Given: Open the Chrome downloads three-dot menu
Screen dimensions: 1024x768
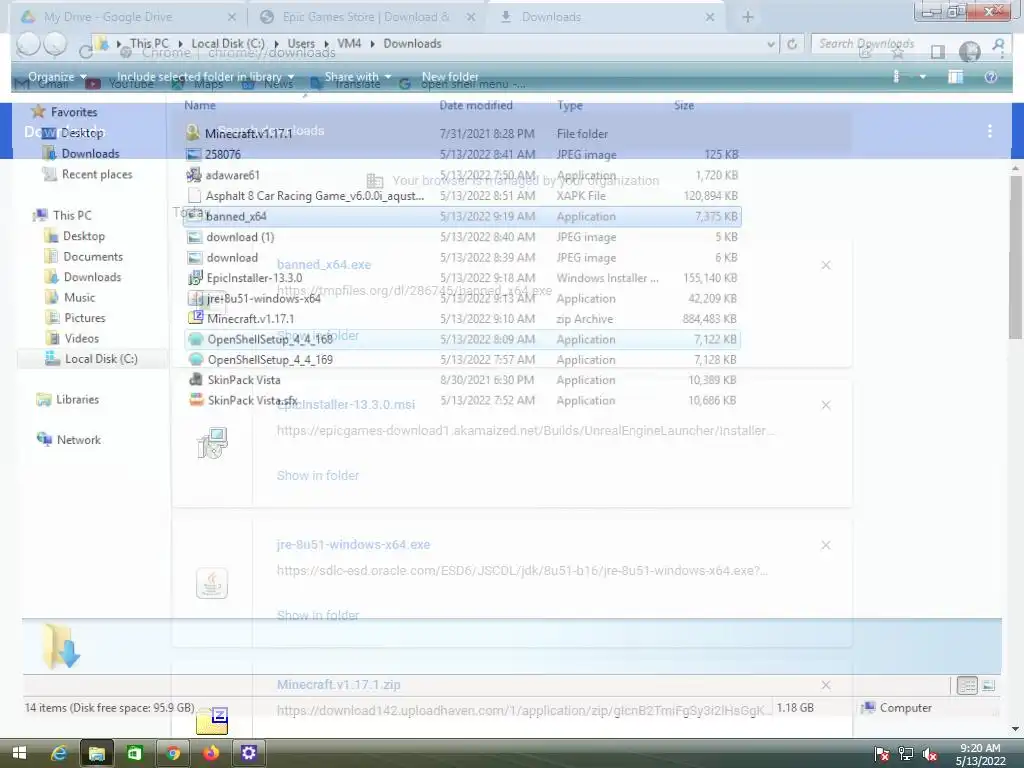Looking at the screenshot, I should point(990,131).
